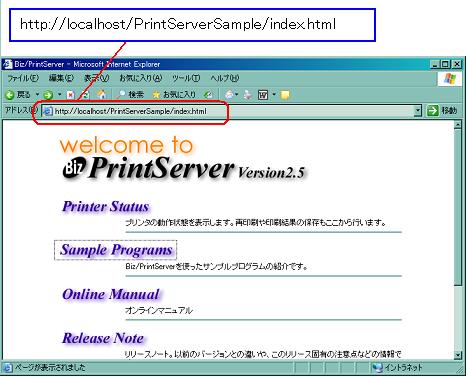This screenshot has height=378, width=468.
Task: Open the お気に入り(A) menu
Action: 141,78
